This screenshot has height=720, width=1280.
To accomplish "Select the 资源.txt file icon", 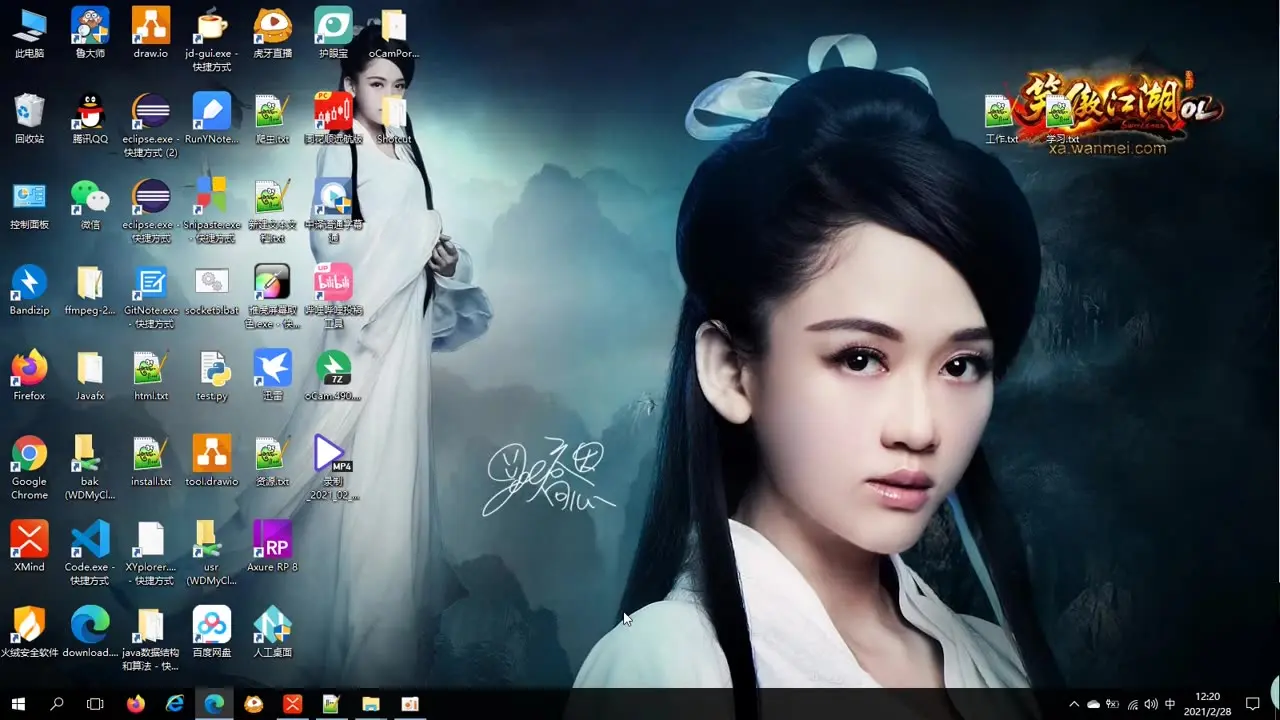I will tap(272, 461).
